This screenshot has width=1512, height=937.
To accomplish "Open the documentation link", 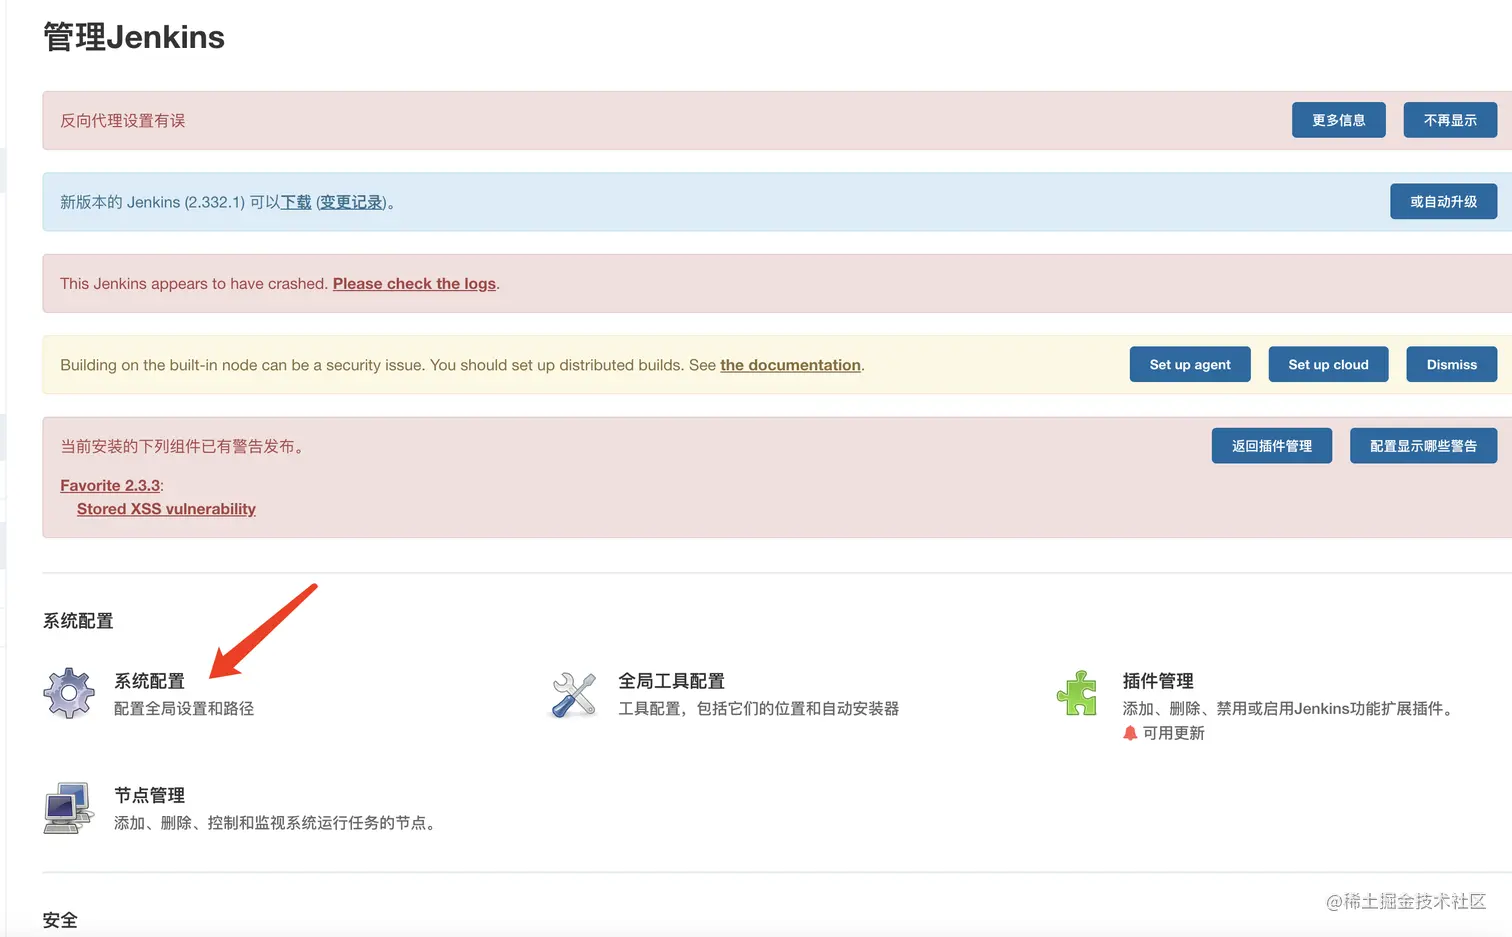I will (790, 365).
